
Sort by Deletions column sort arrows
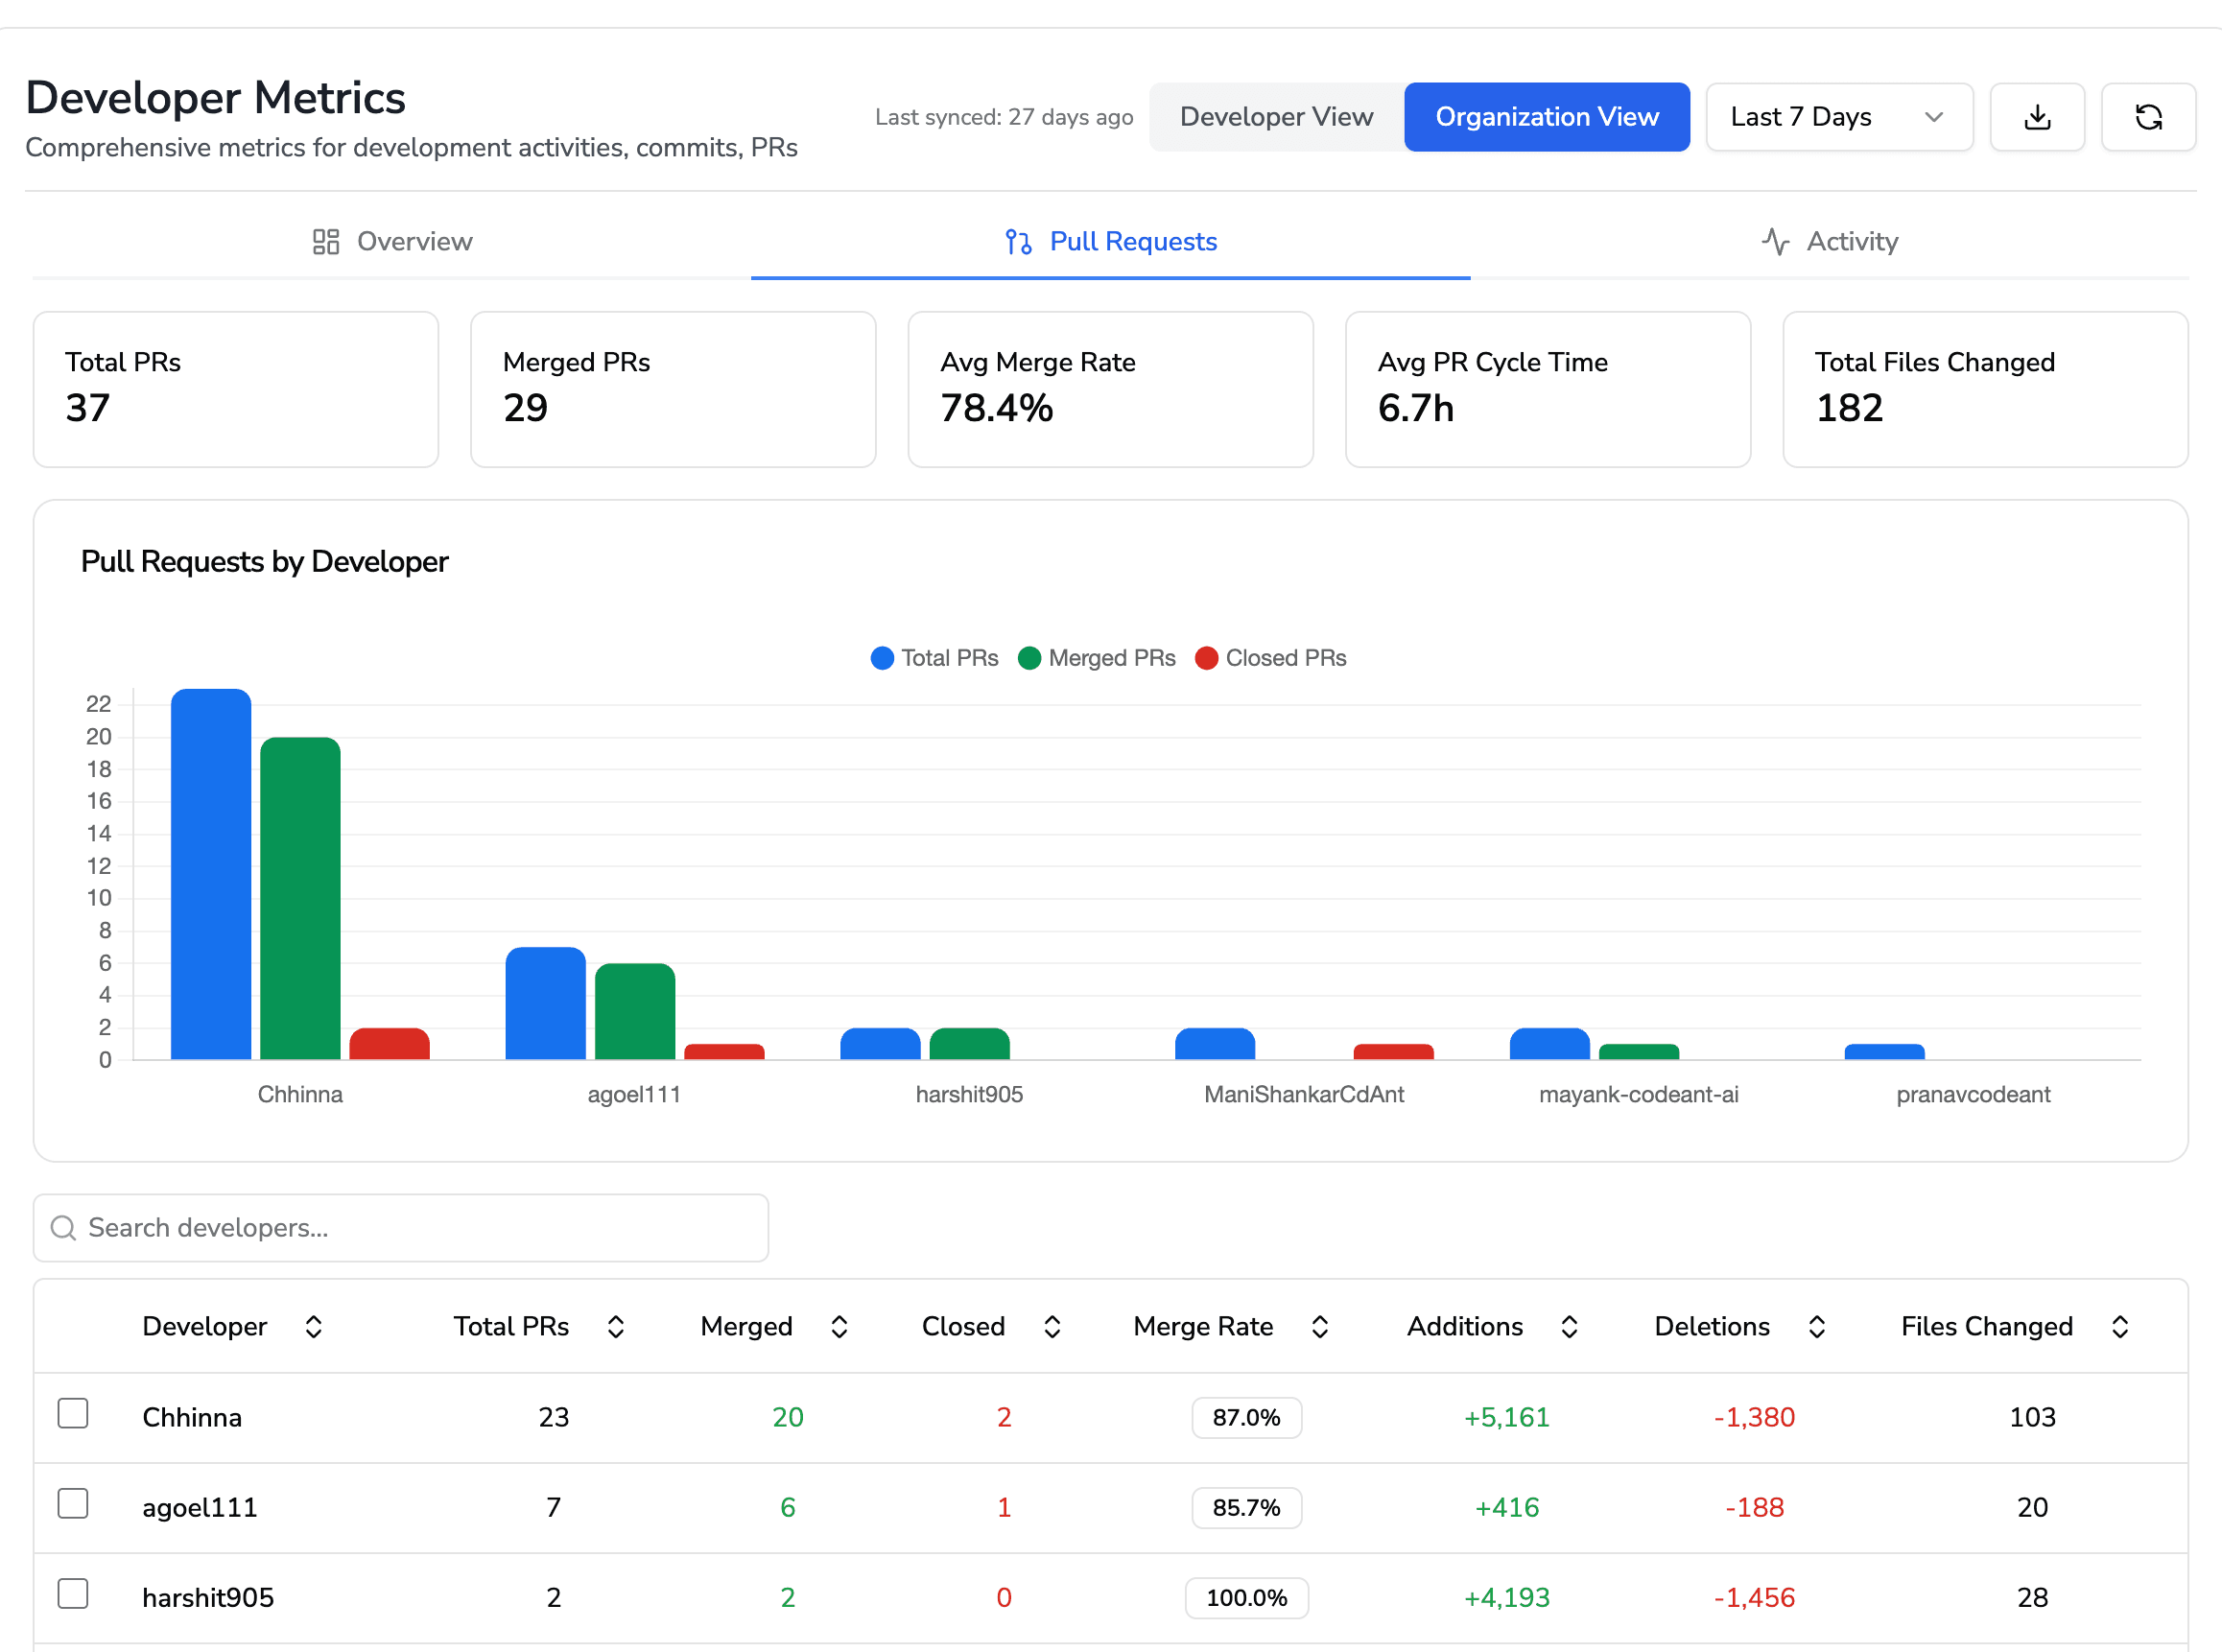pyautogui.click(x=1817, y=1326)
